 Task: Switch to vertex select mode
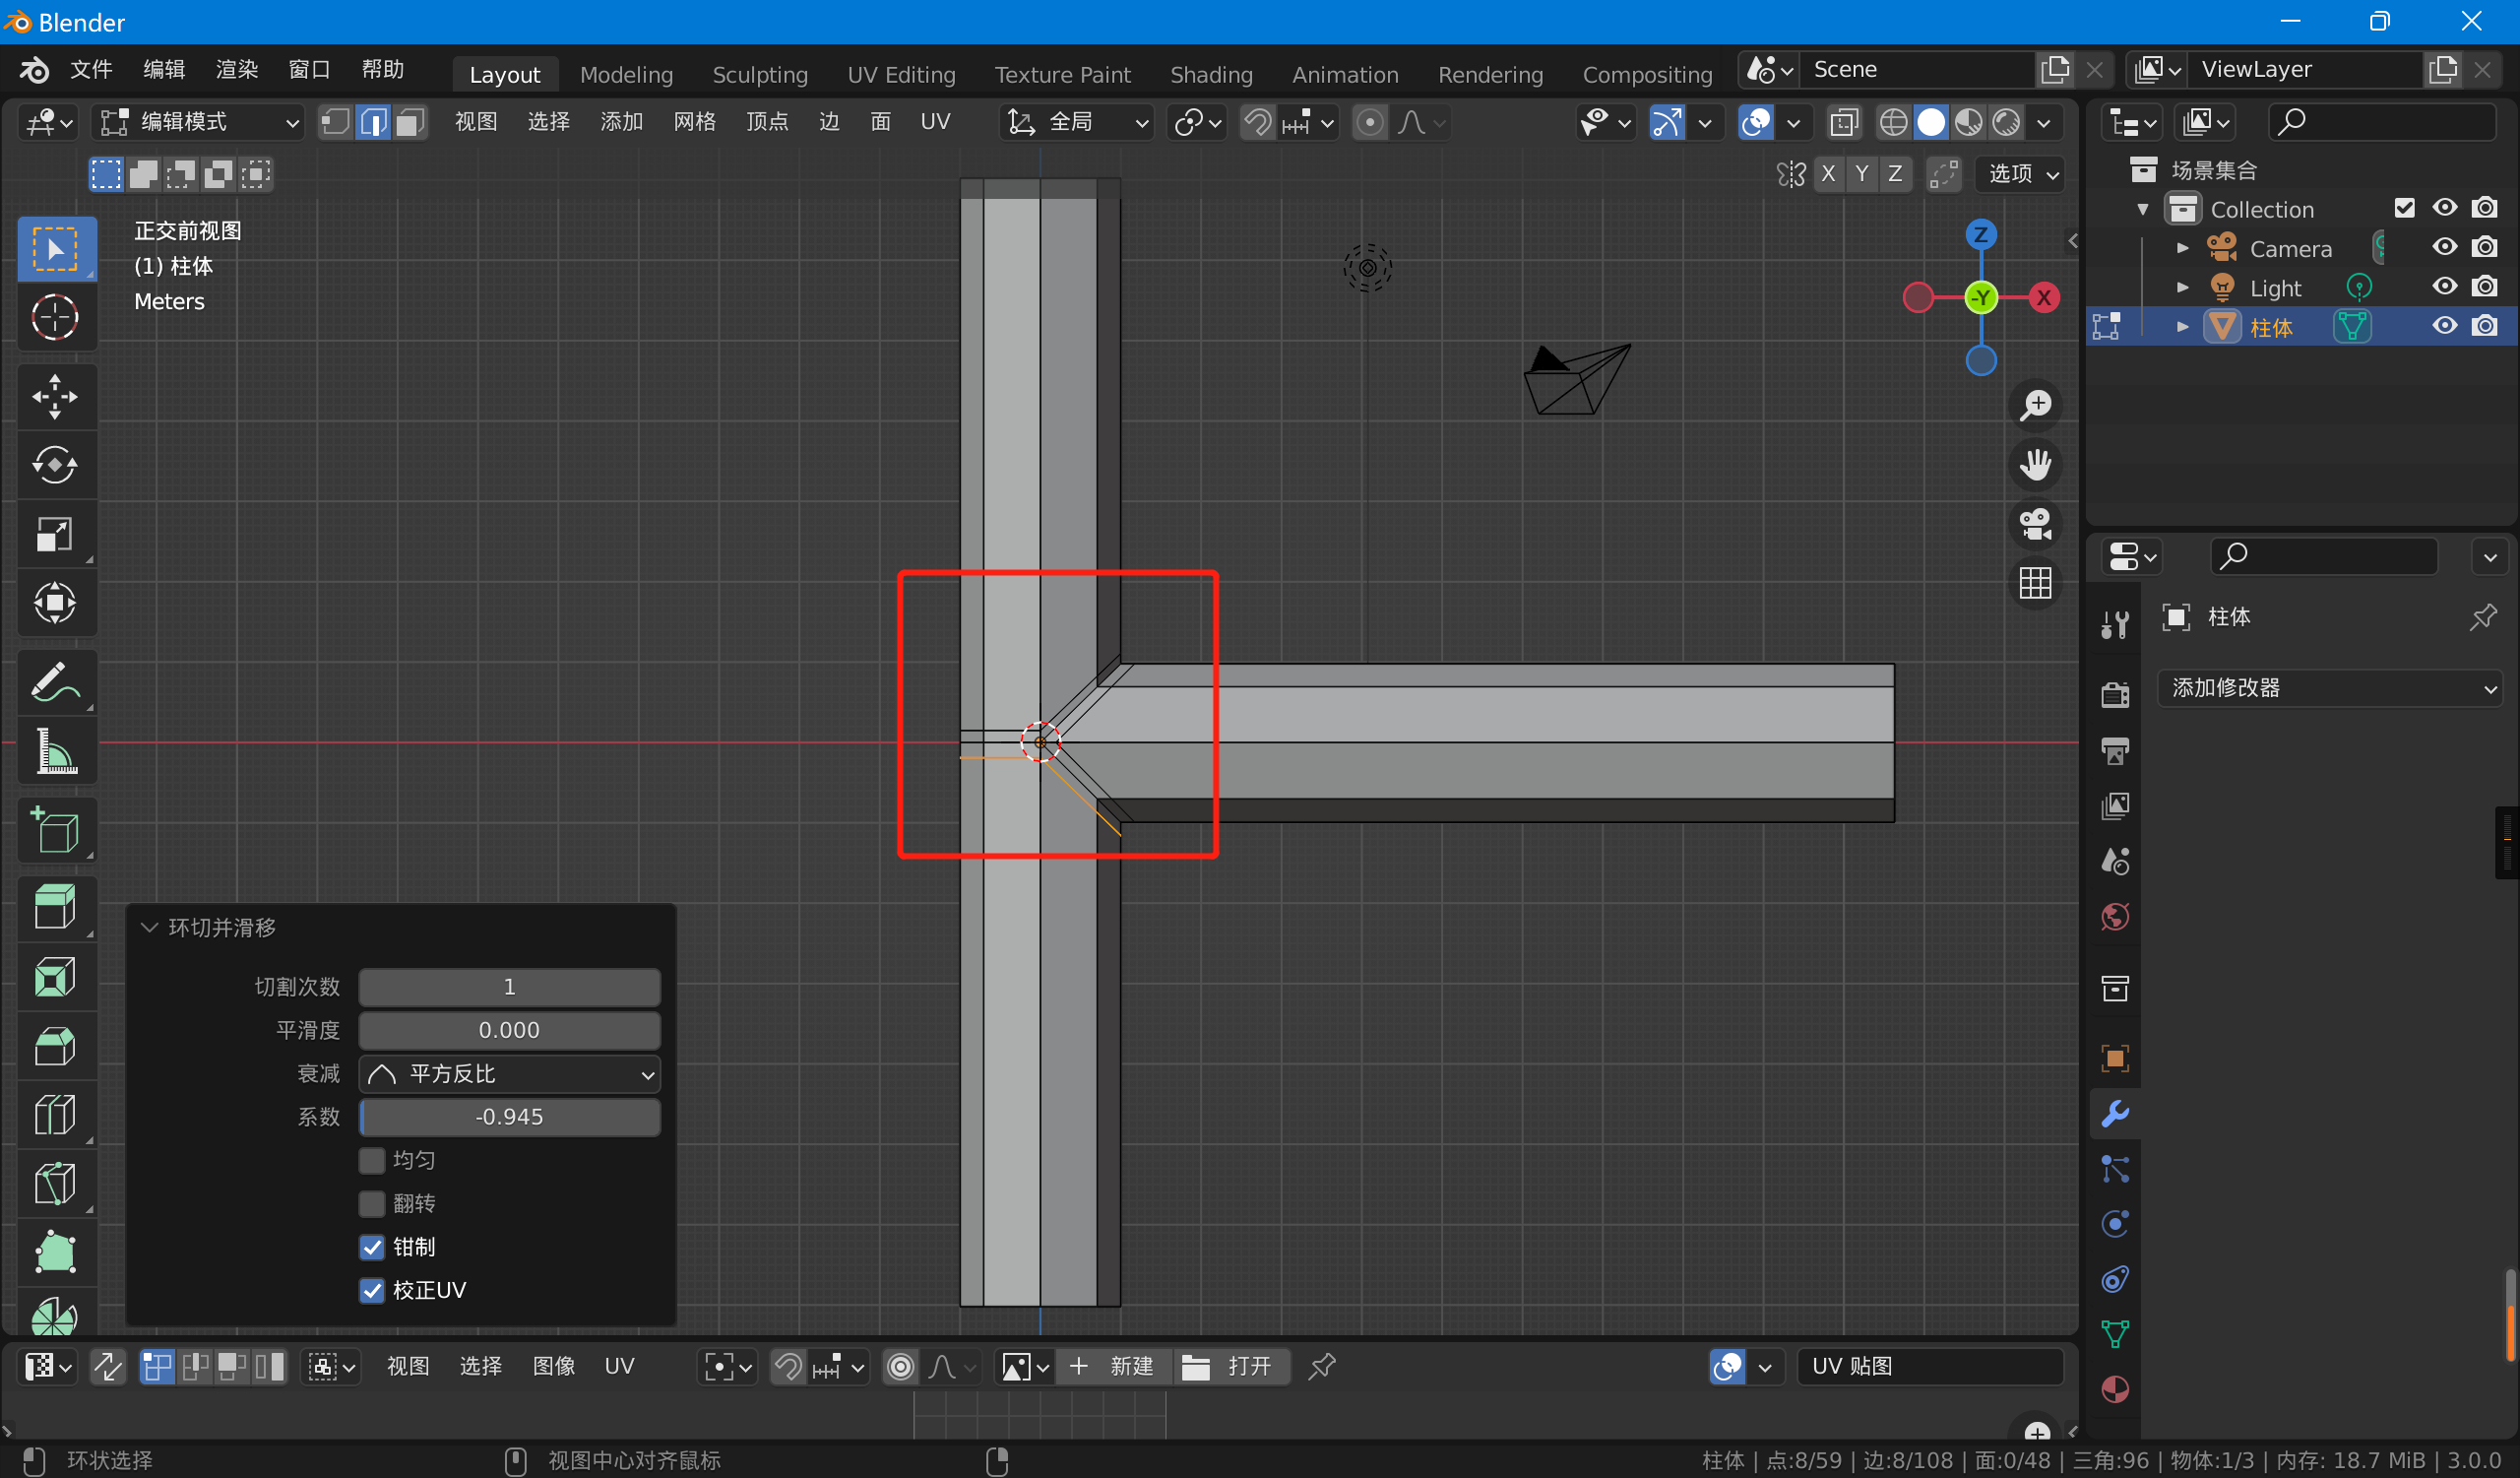point(336,122)
